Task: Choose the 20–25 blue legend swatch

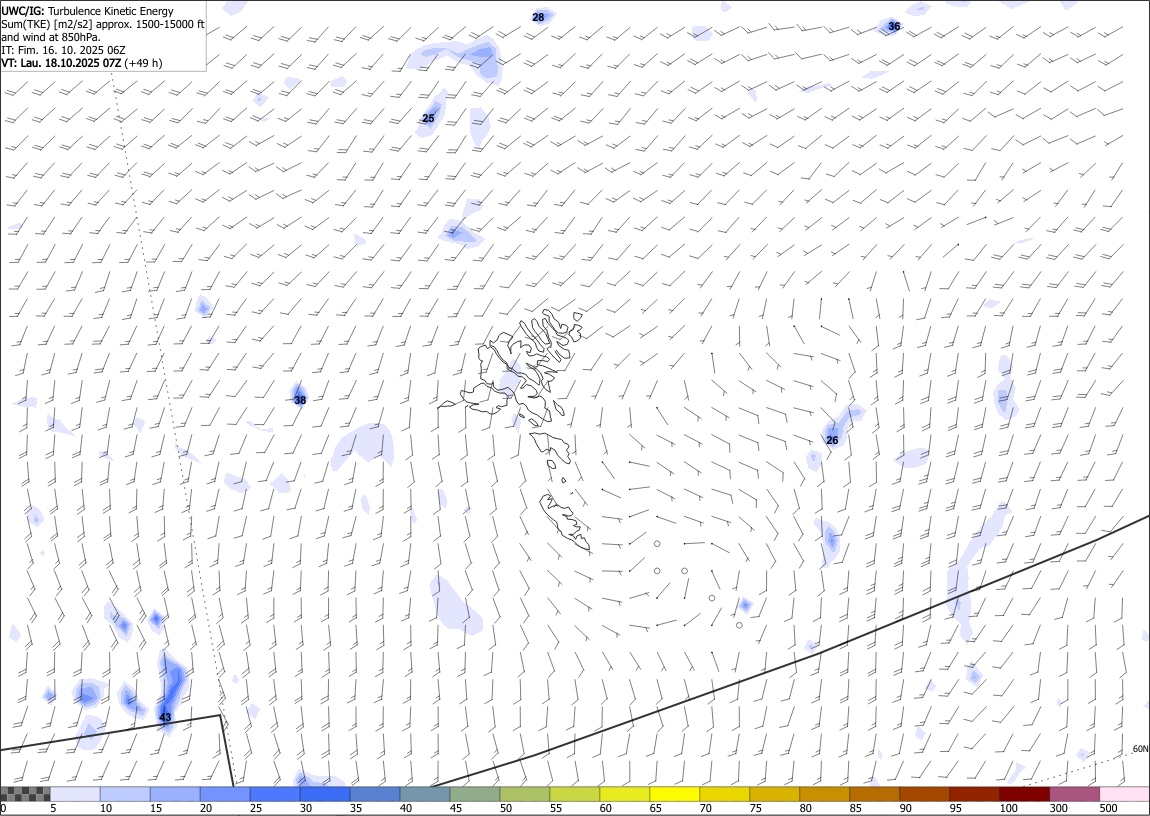Action: coord(224,794)
